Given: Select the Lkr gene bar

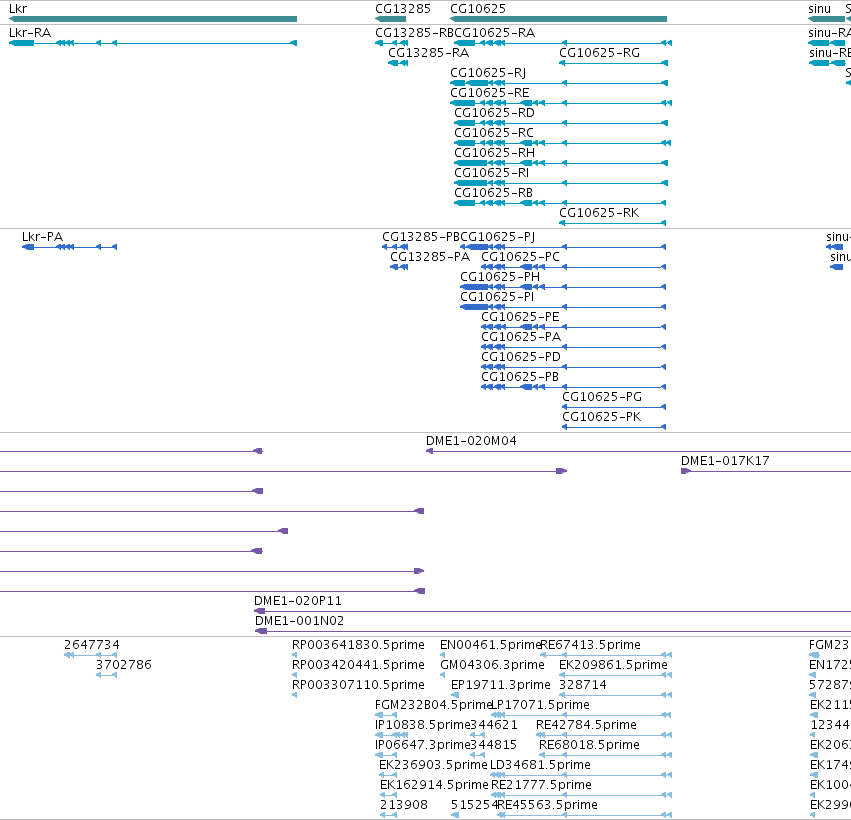Looking at the screenshot, I should point(153,19).
